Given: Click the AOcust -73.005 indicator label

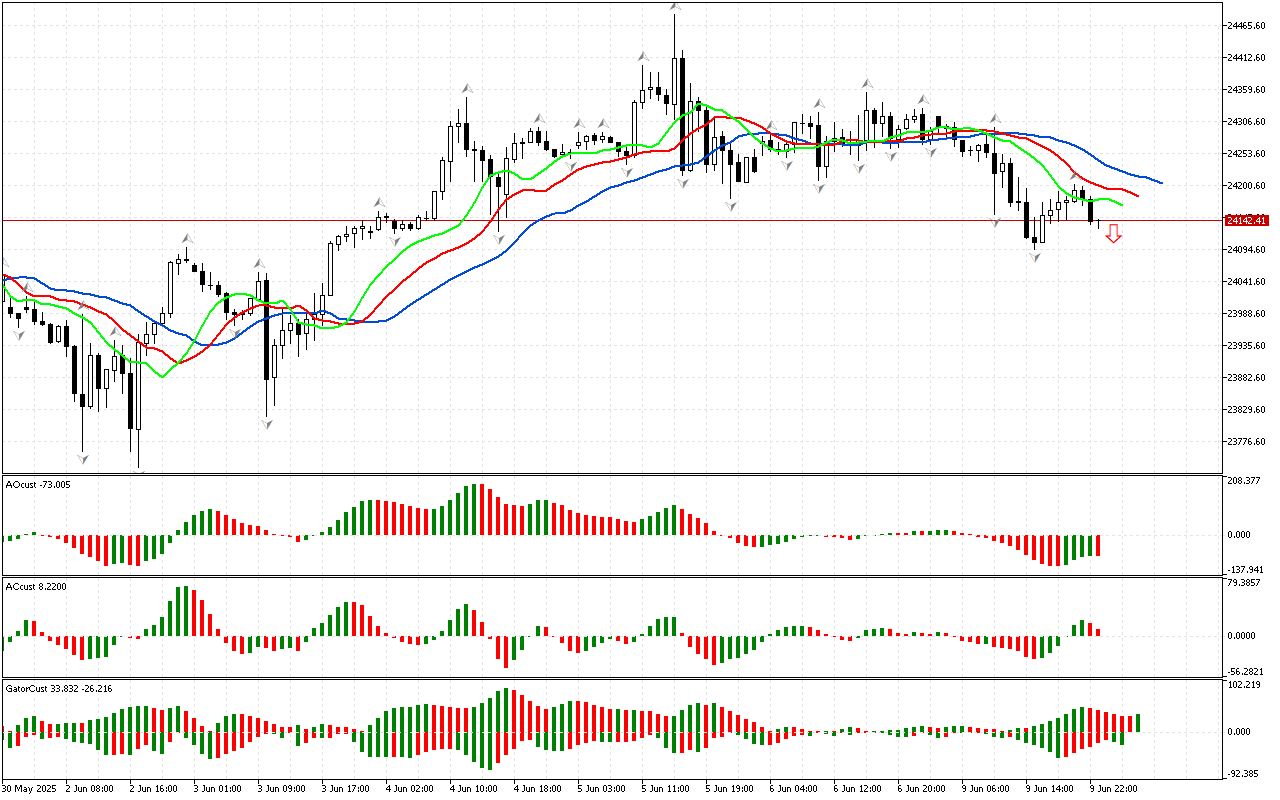Looking at the screenshot, I should pyautogui.click(x=39, y=484).
